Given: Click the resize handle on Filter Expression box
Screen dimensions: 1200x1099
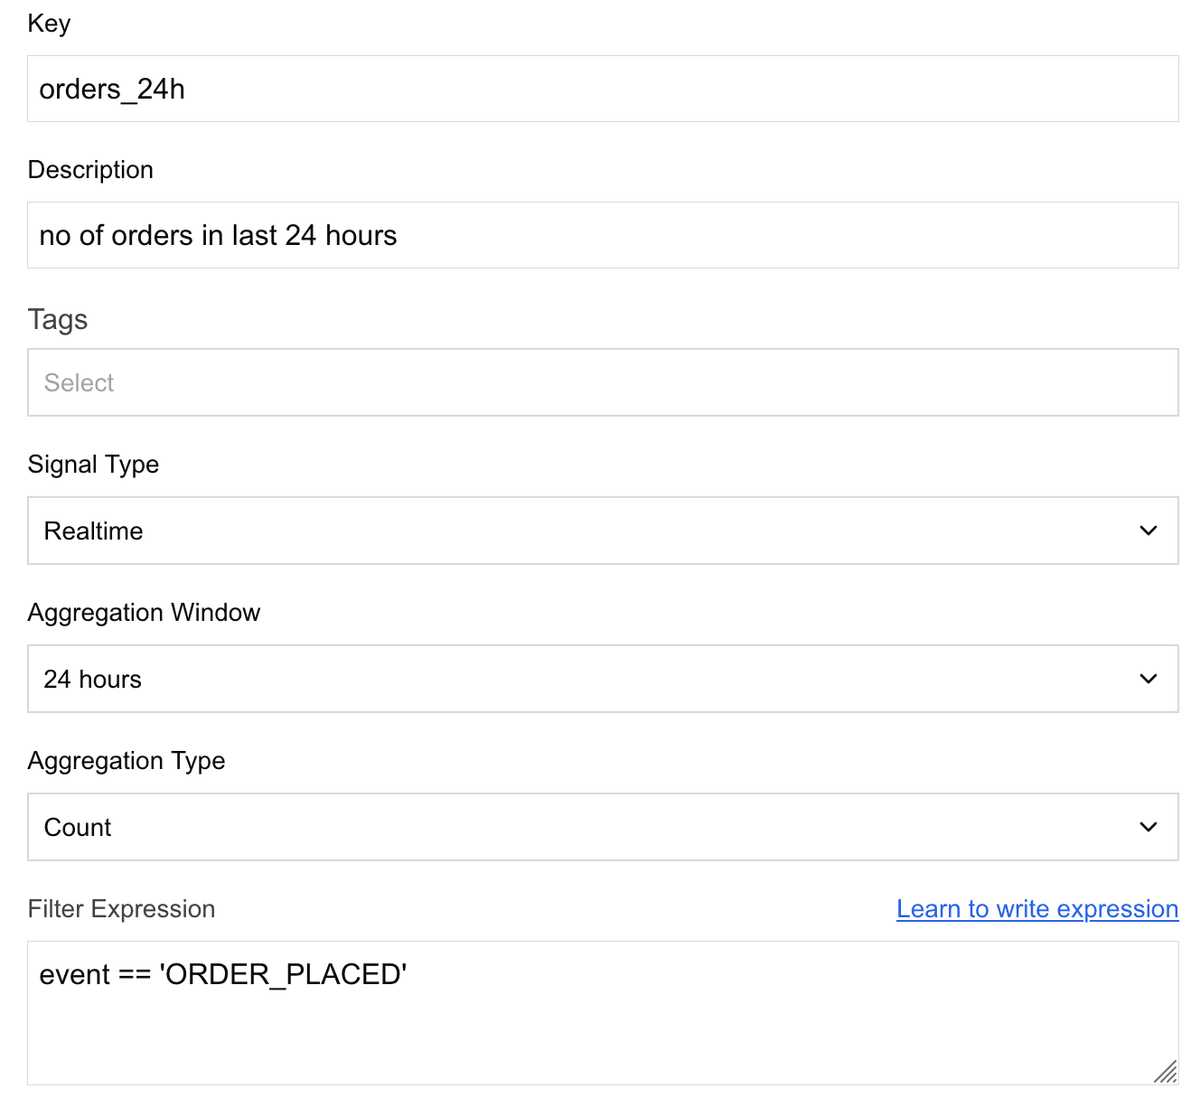Looking at the screenshot, I should [1165, 1072].
